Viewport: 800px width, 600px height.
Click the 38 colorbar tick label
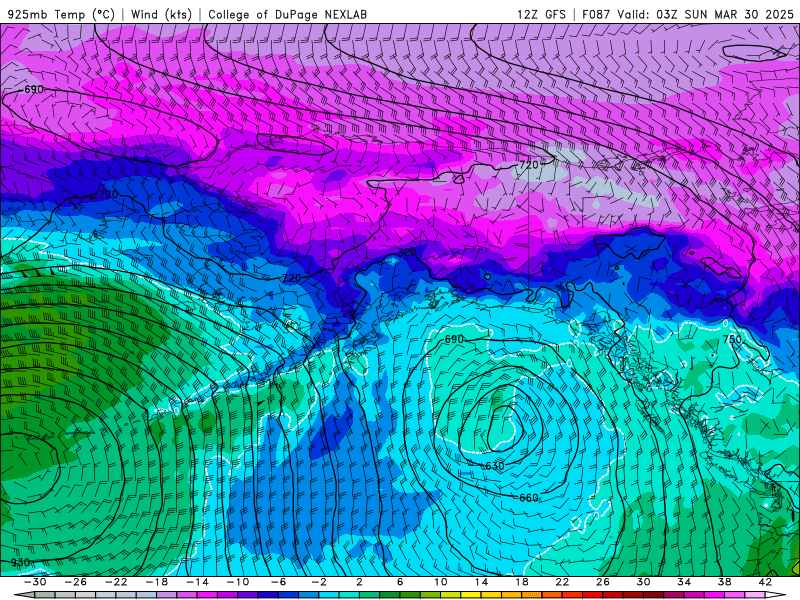click(x=724, y=582)
